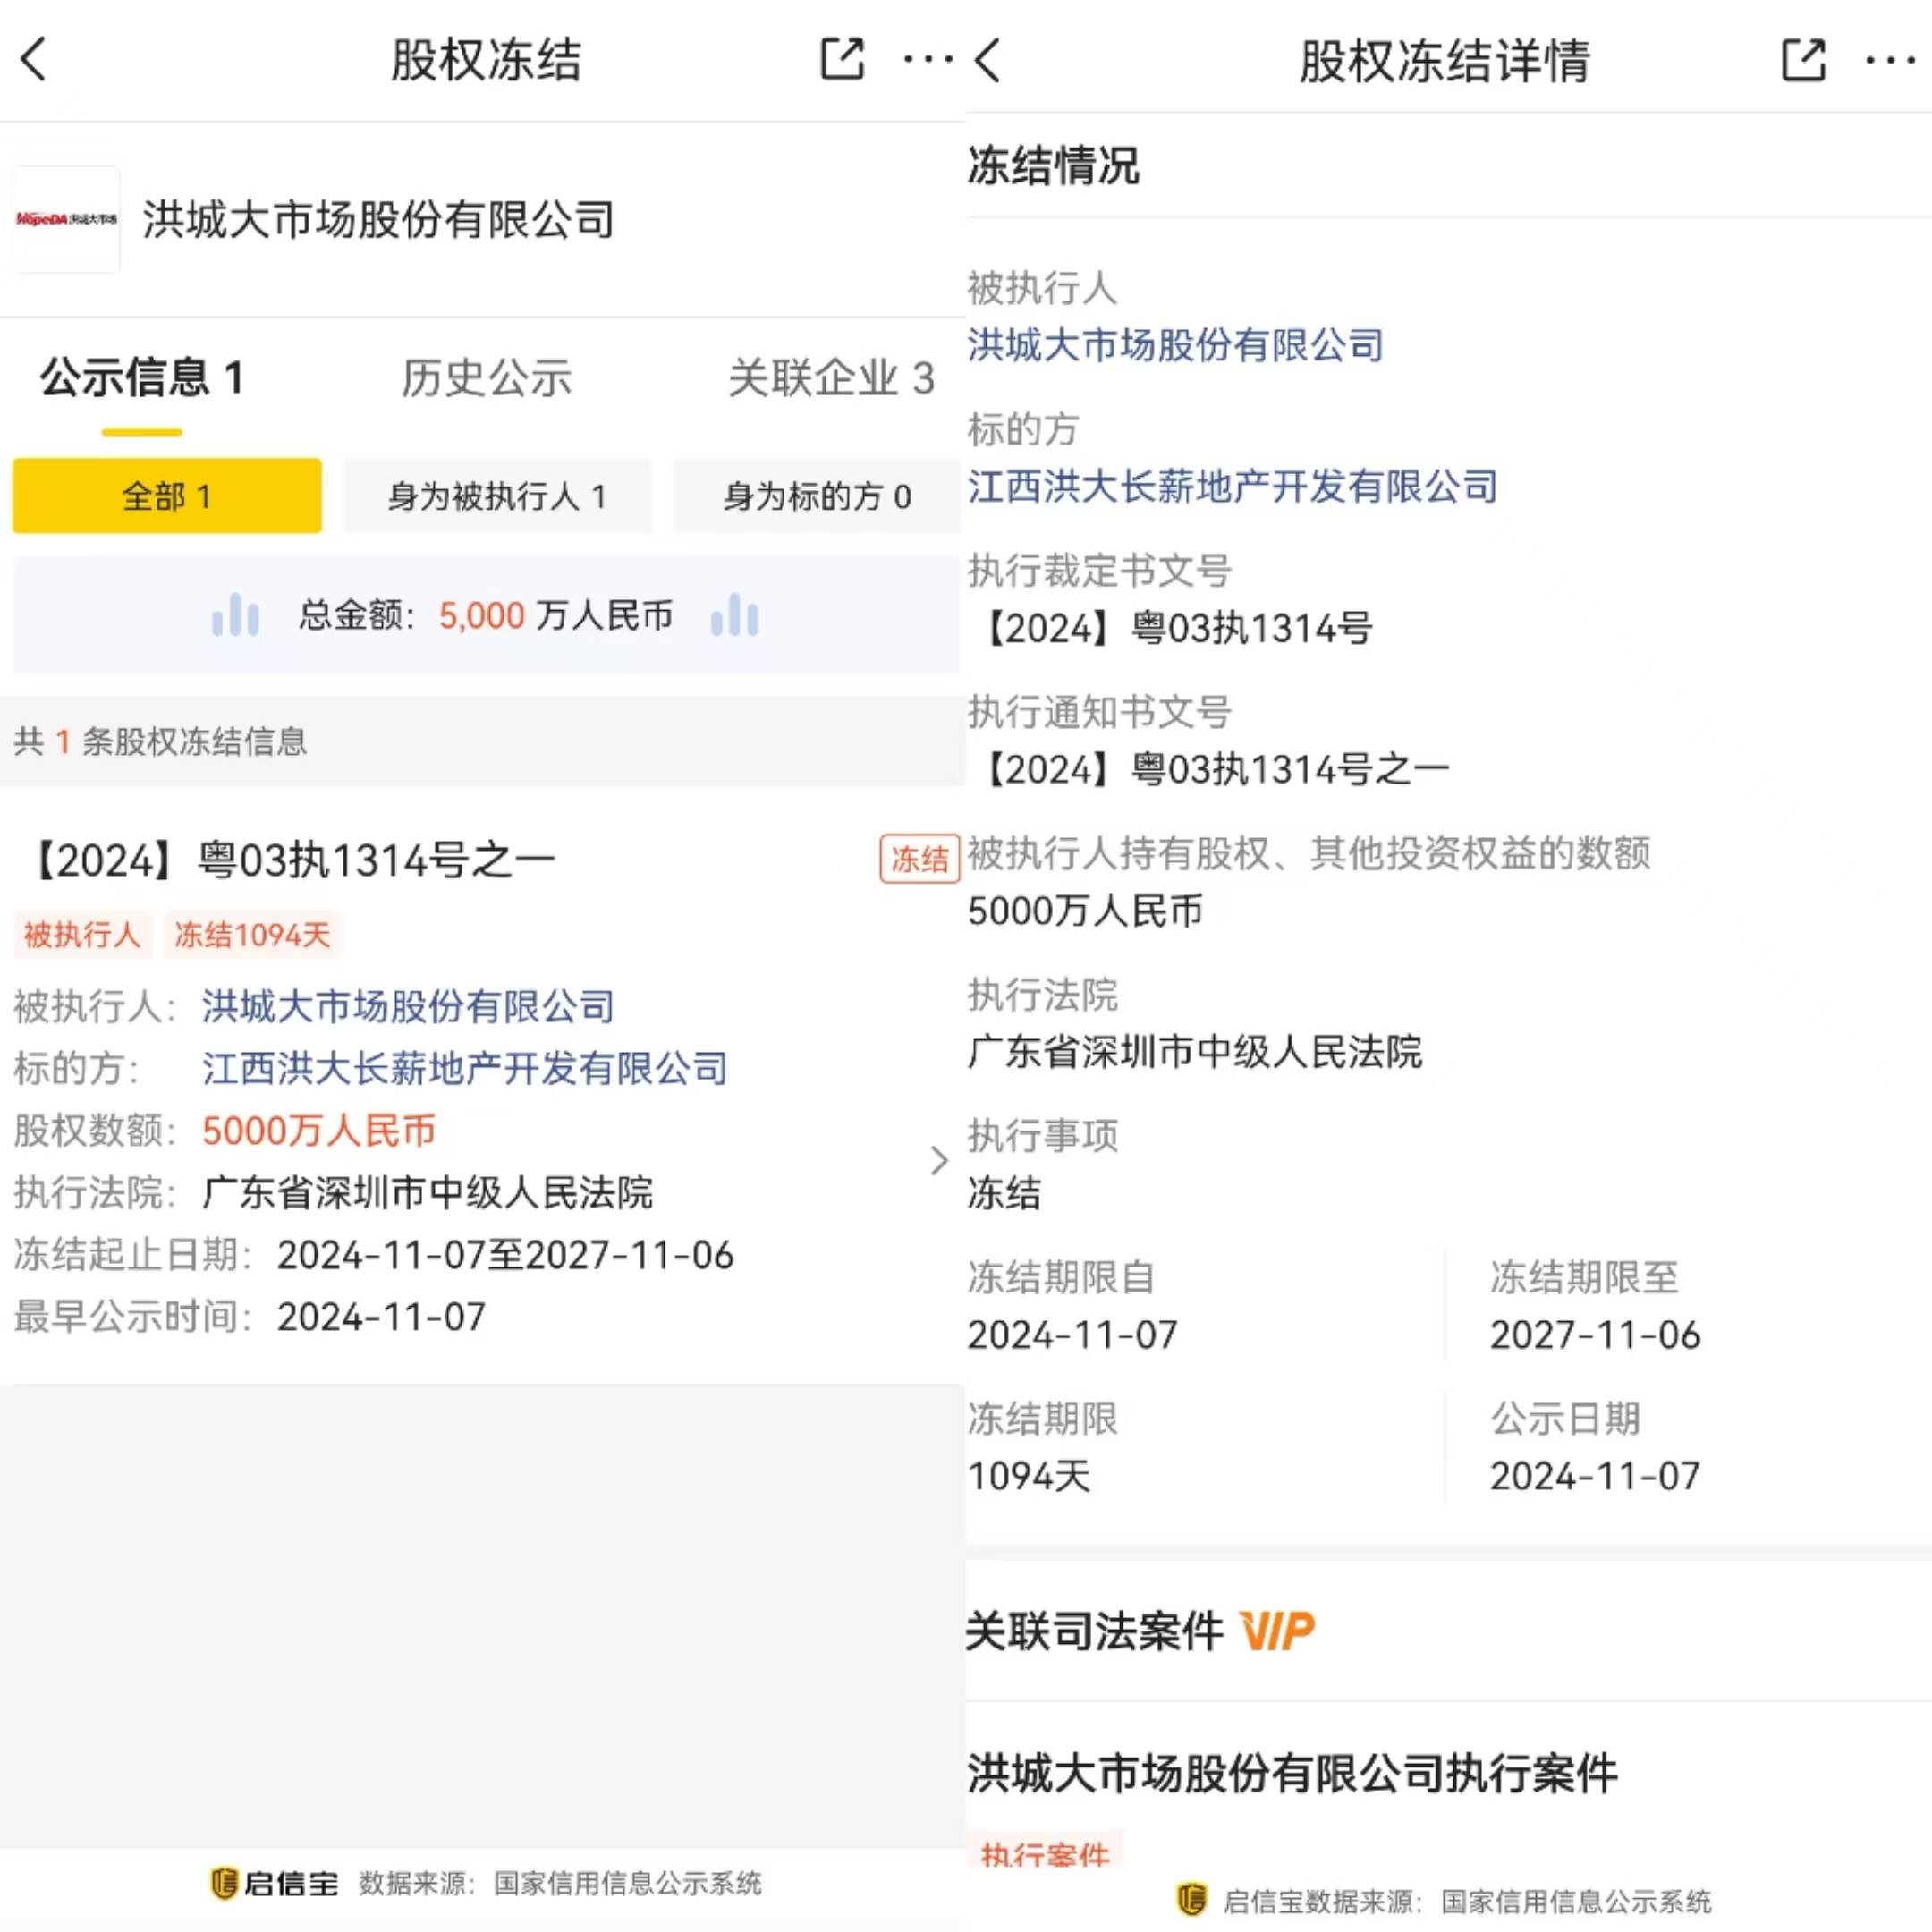Tap 2027-11-06 under 冻结期限至
This screenshot has height=1932, width=1932.
(1595, 1335)
